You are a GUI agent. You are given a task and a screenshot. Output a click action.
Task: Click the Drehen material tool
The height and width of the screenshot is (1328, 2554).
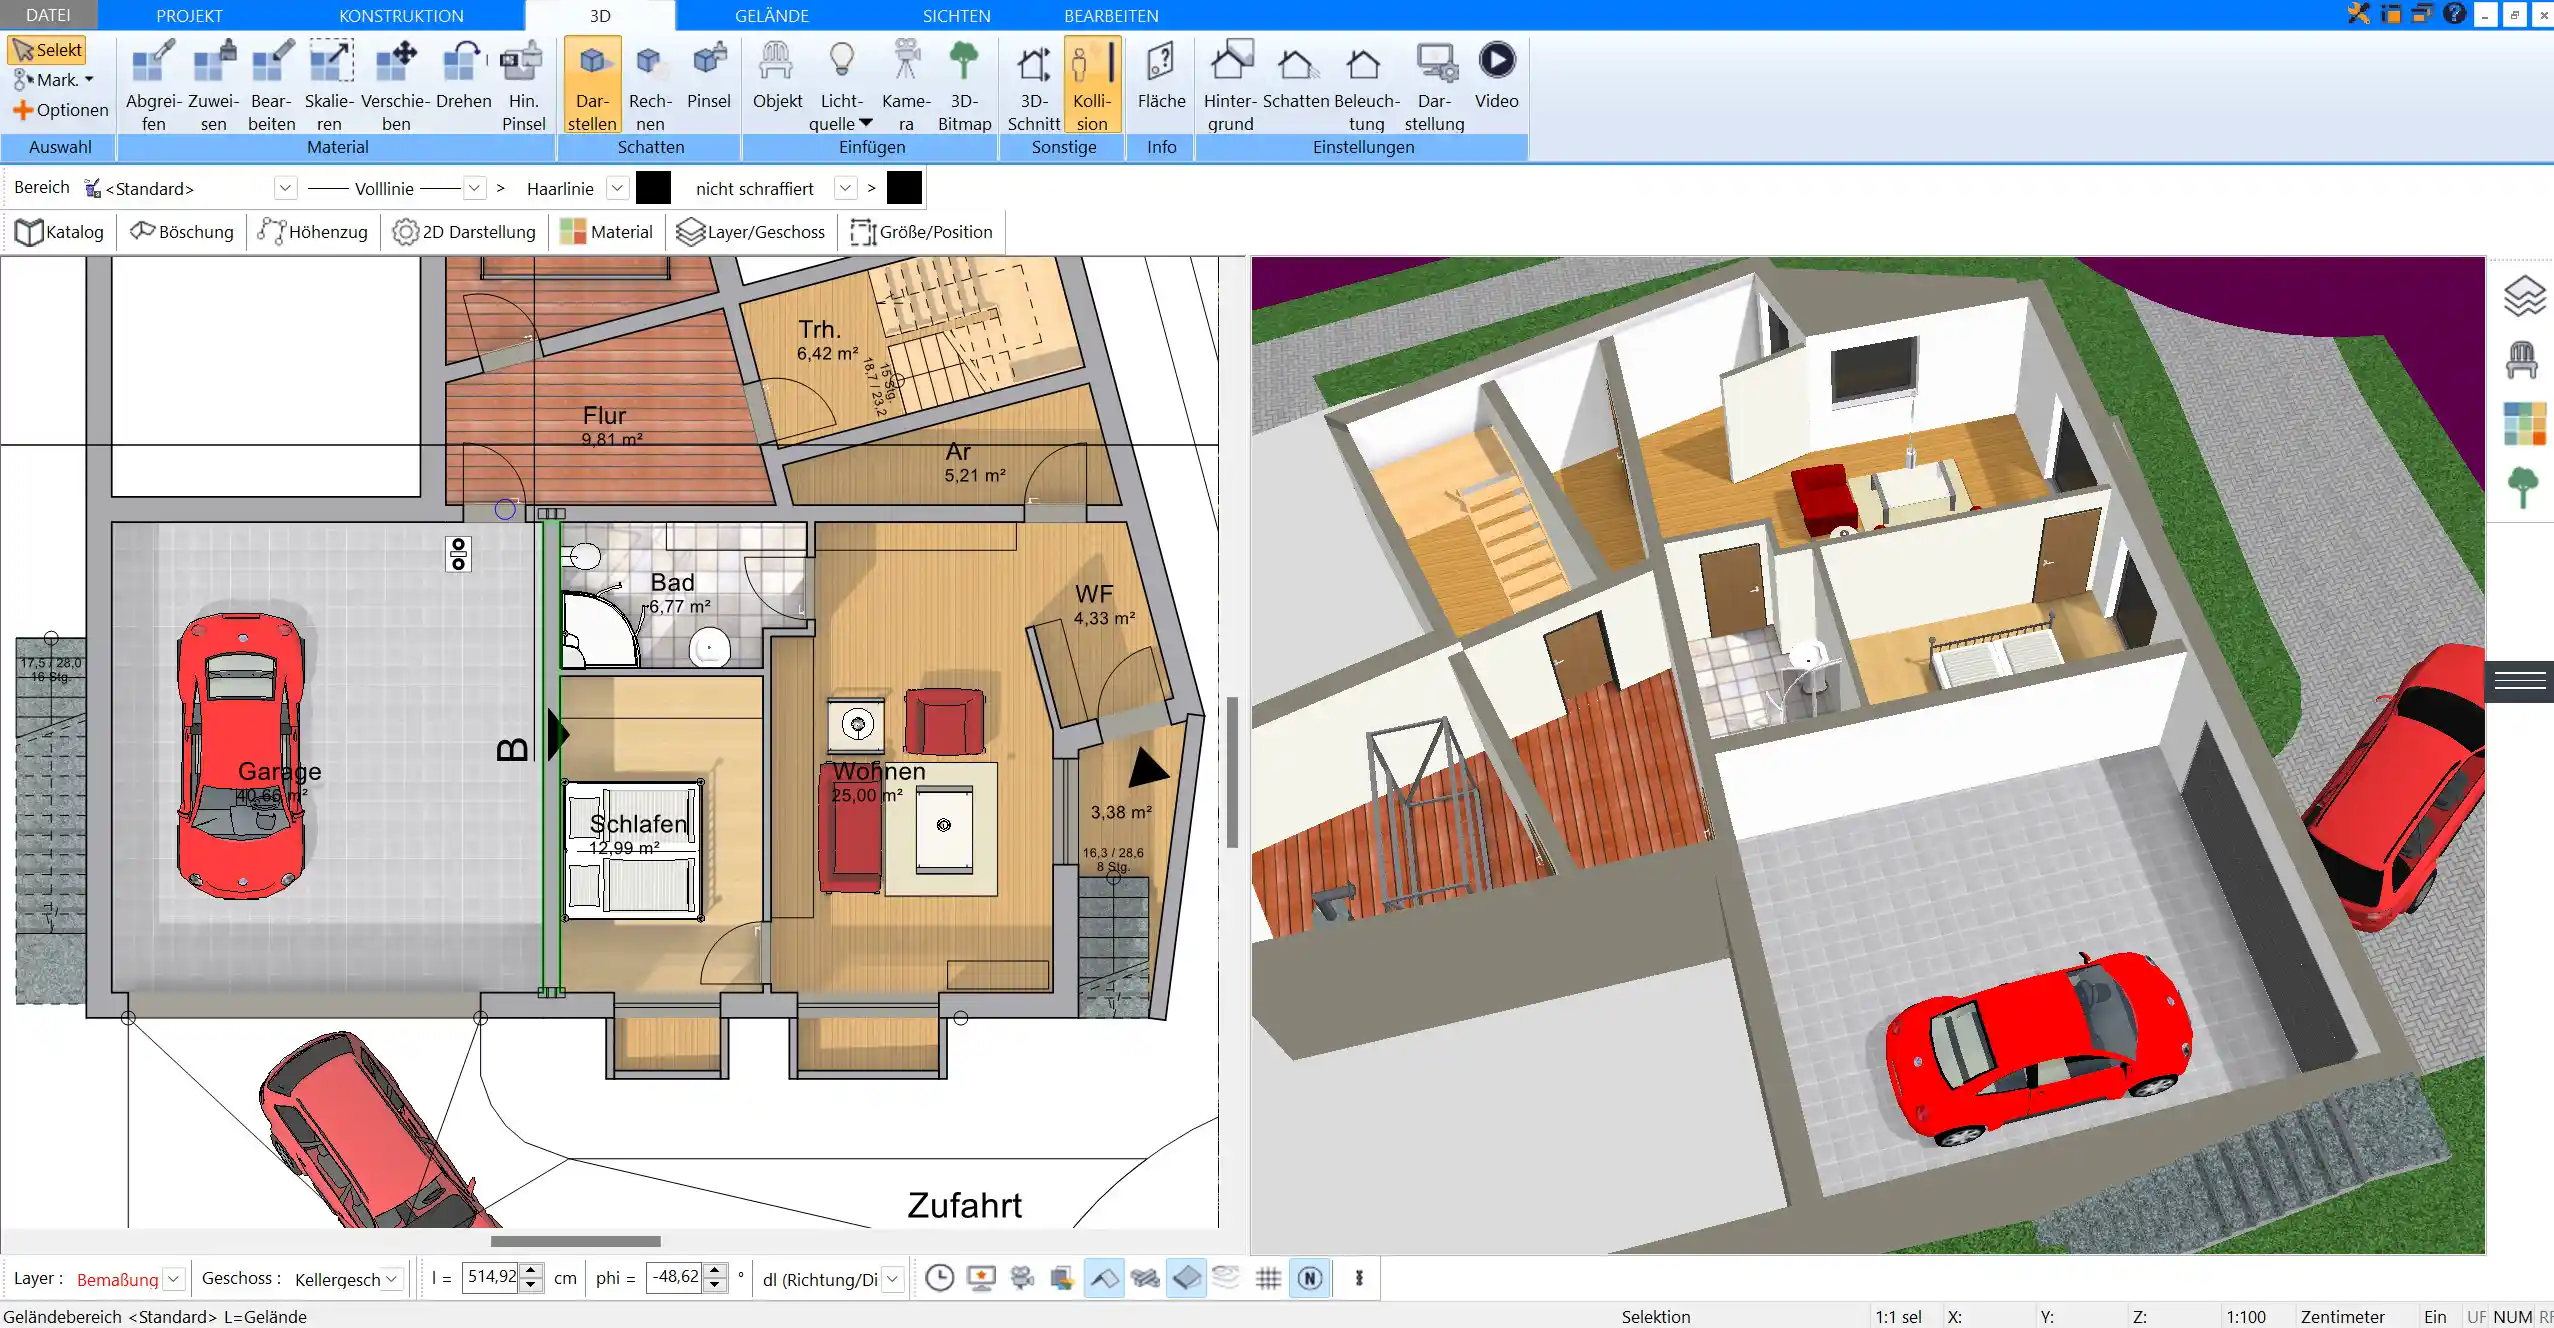[463, 75]
